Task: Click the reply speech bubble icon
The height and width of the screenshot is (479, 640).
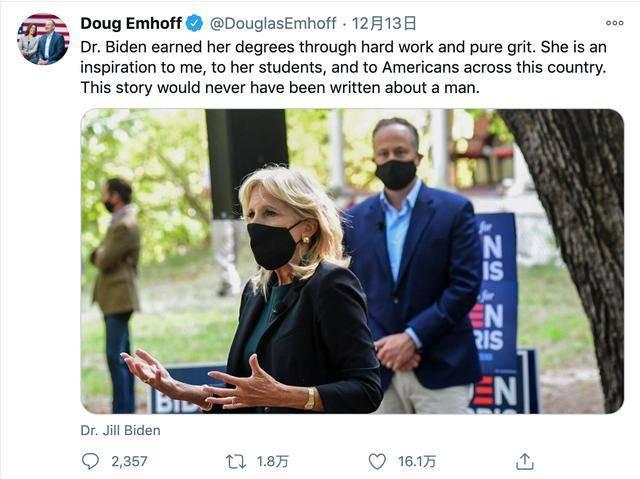Action: click(90, 461)
